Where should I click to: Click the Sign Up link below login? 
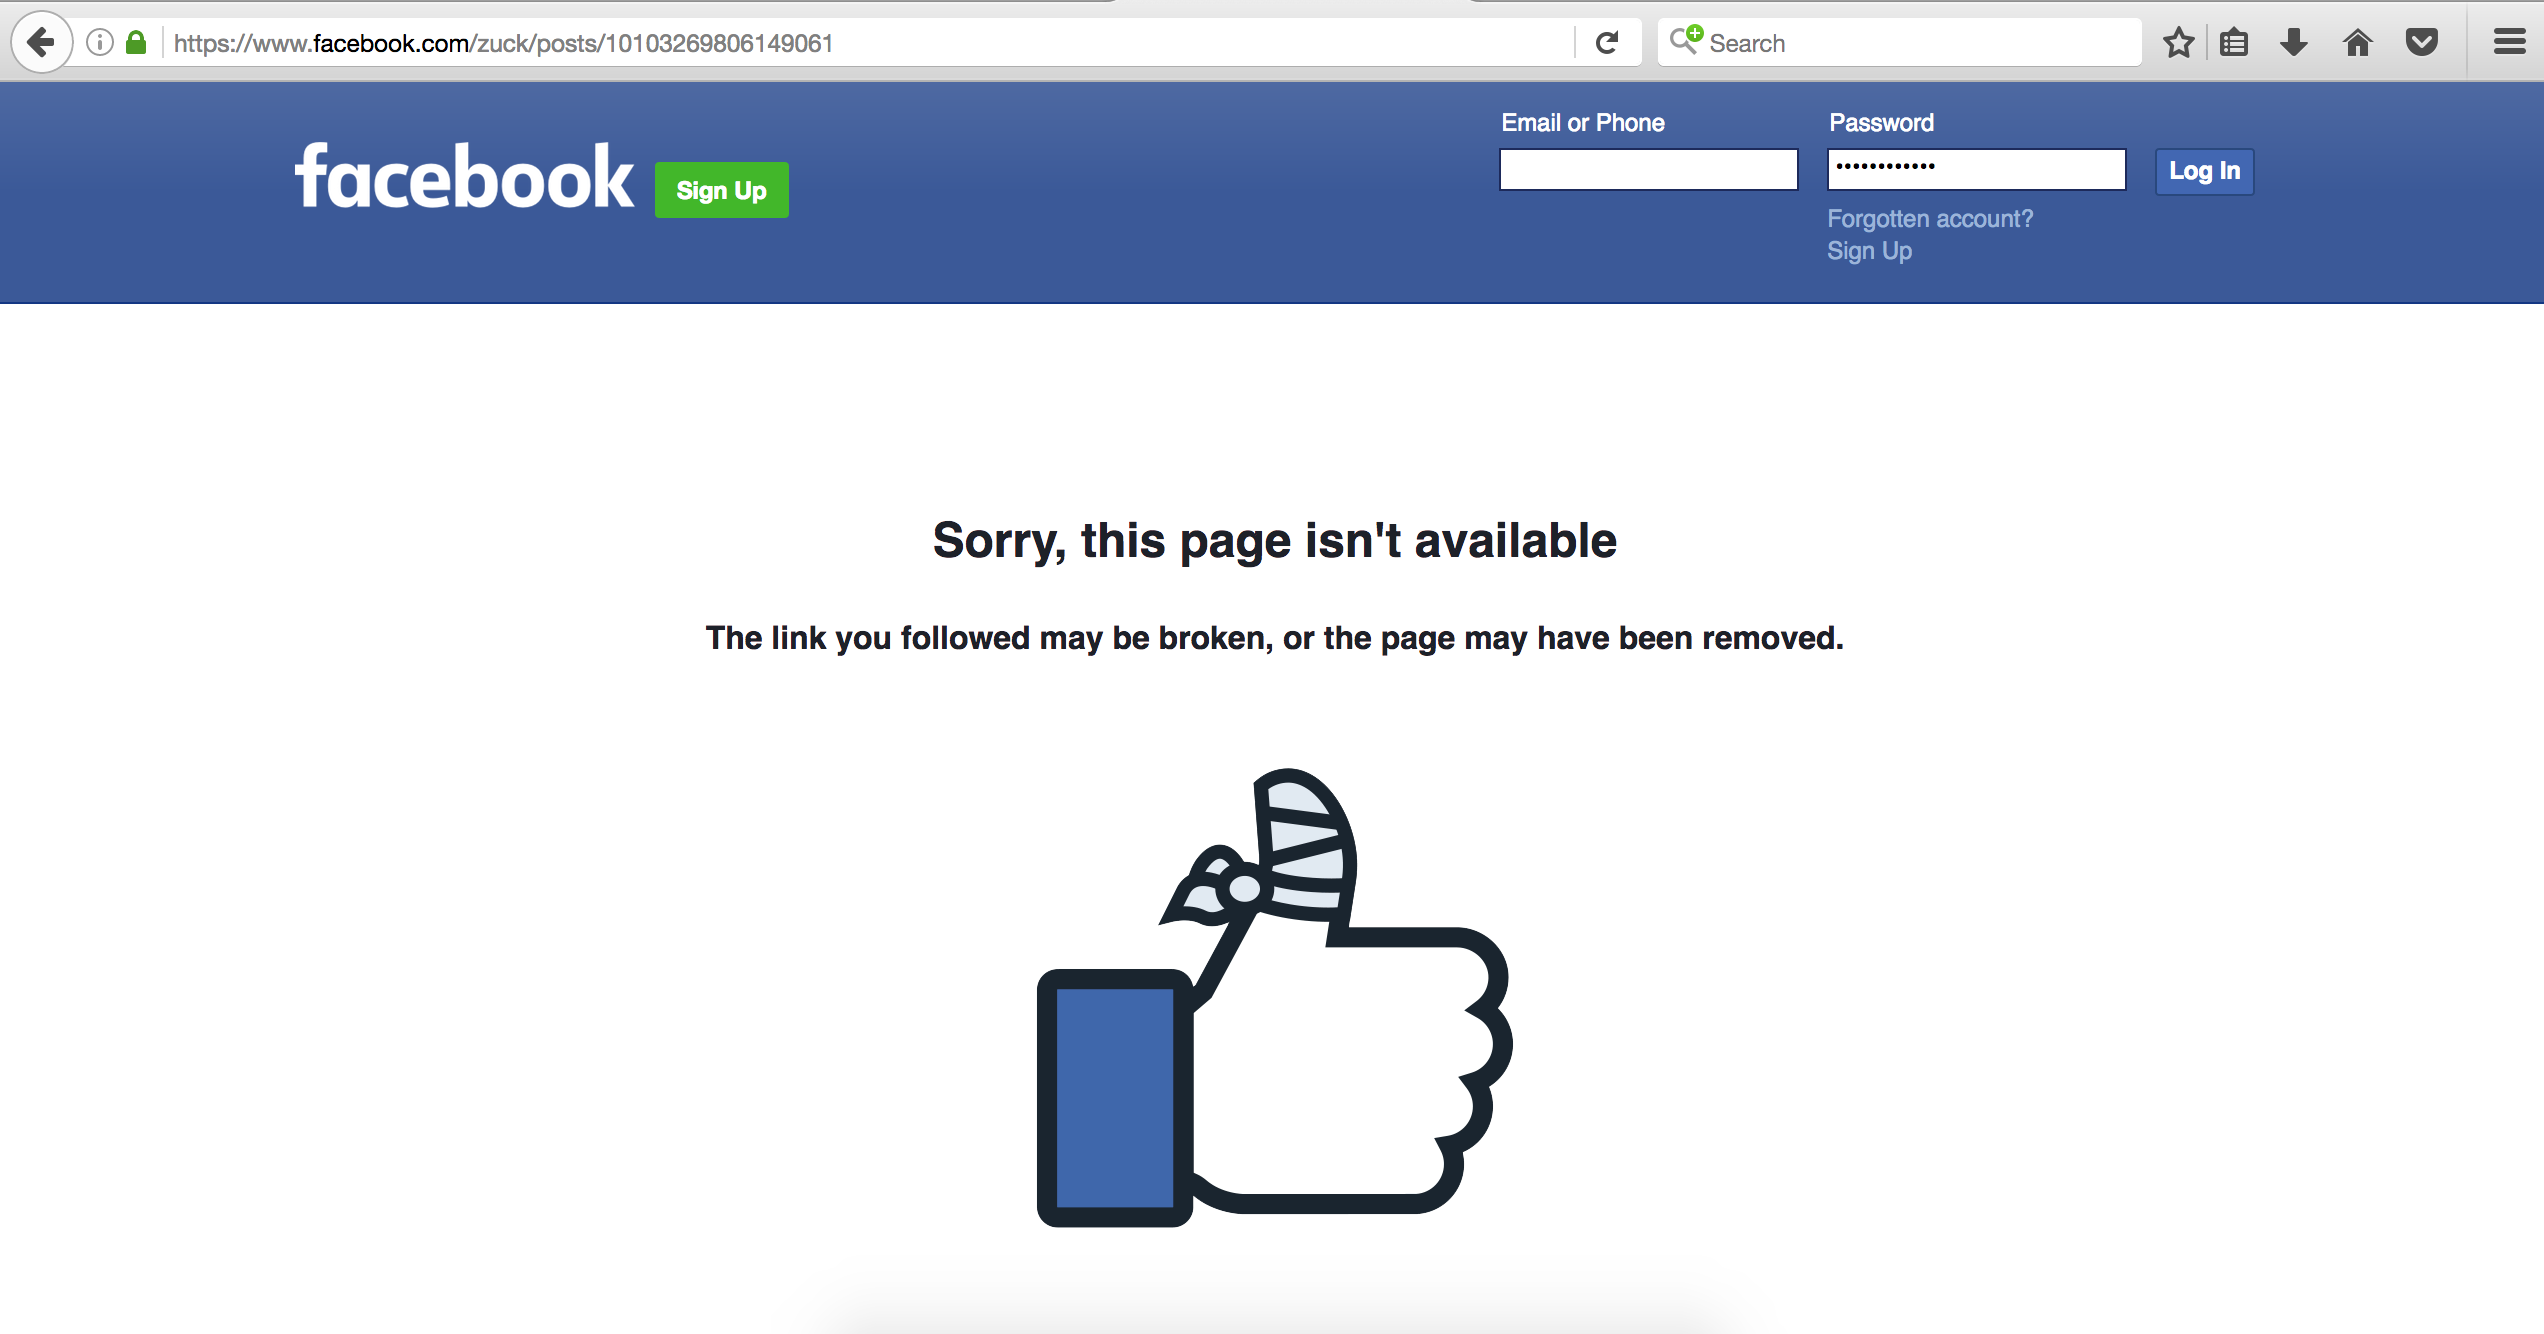point(1871,252)
